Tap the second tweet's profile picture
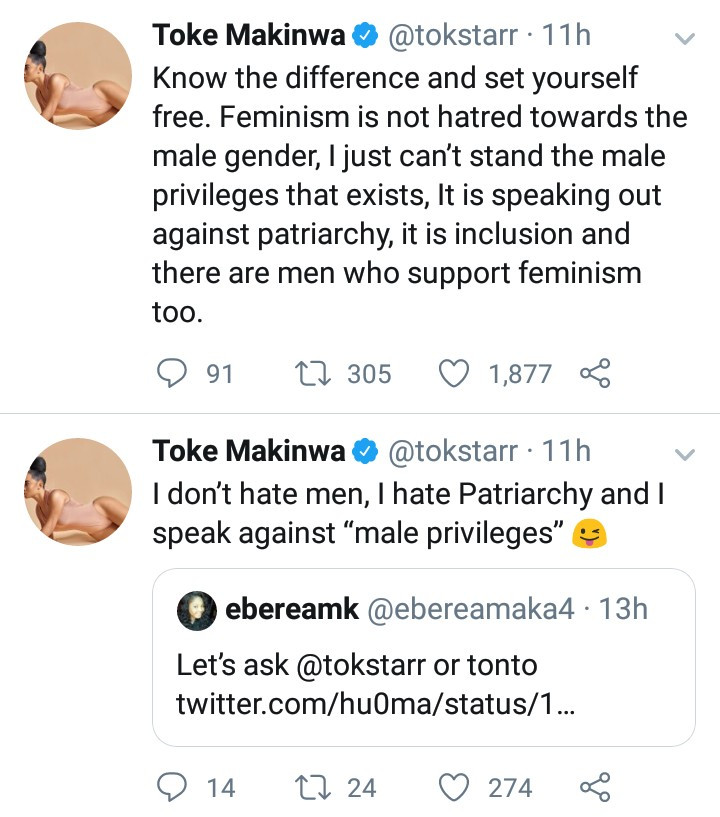Image resolution: width=720 pixels, height=817 pixels. point(77,491)
